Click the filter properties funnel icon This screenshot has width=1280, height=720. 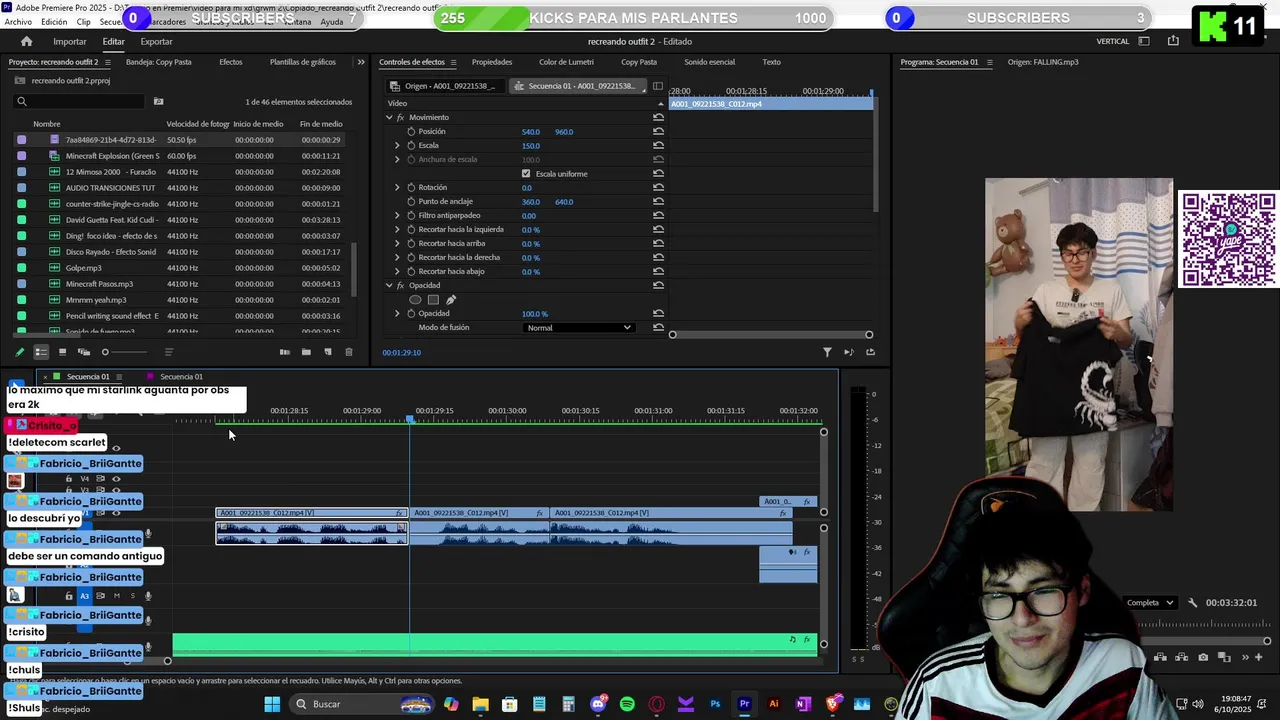point(827,352)
